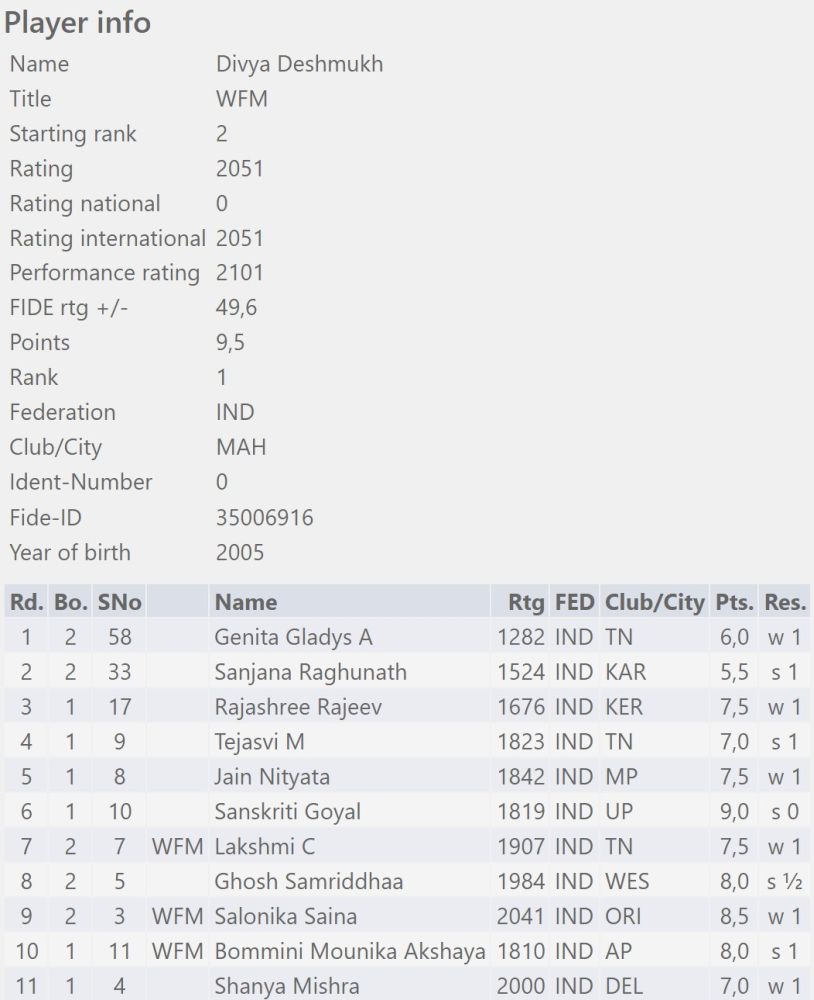Click the Club/City column header

[x=655, y=602]
